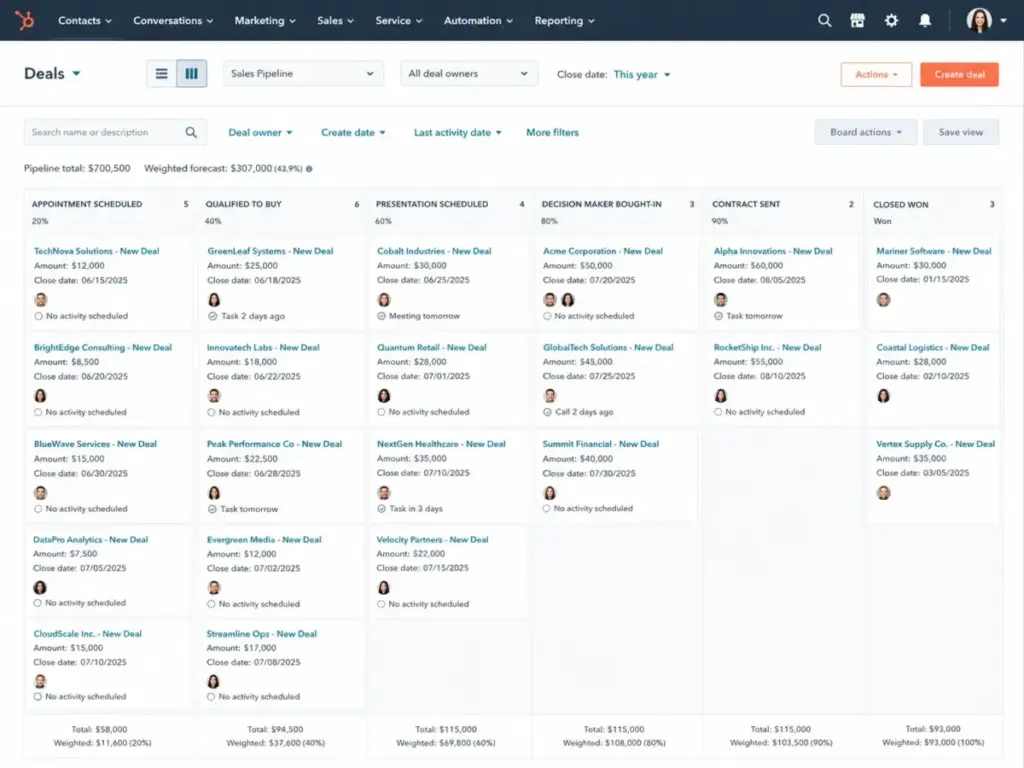The height and width of the screenshot is (768, 1024).
Task: Click owner avatar on RocketShip Inc. card
Action: pyautogui.click(x=721, y=396)
